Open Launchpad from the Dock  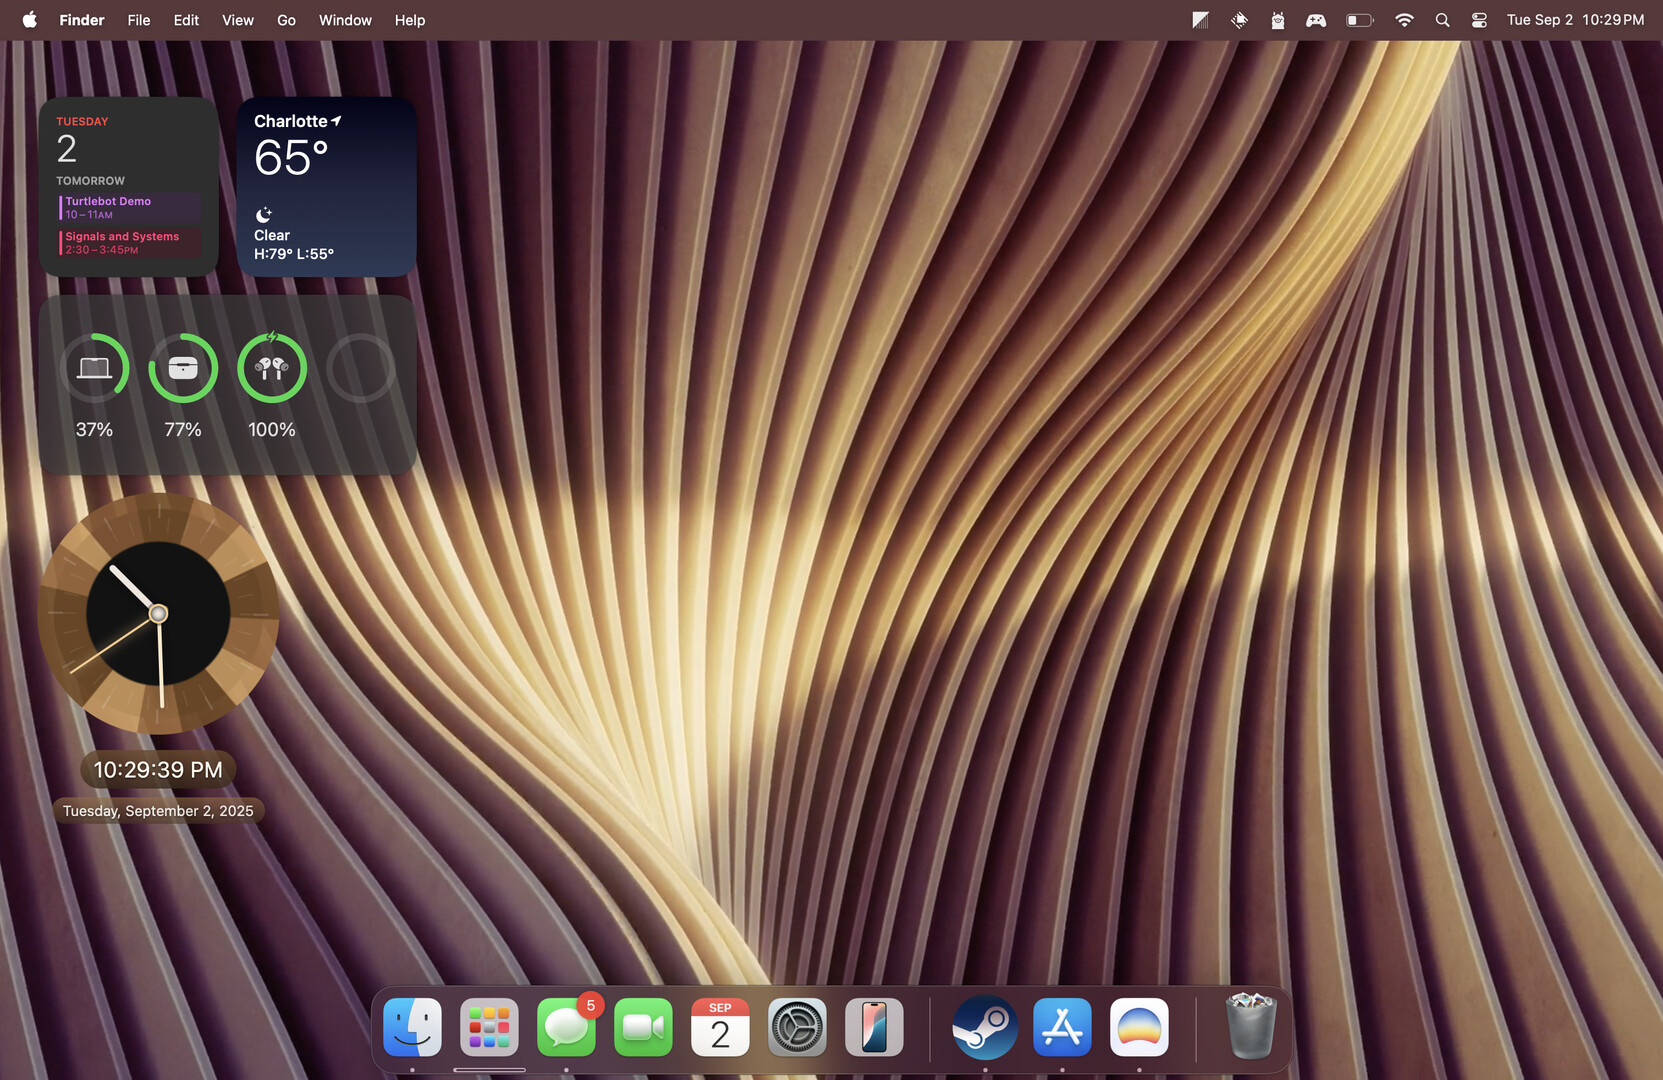click(x=489, y=1027)
